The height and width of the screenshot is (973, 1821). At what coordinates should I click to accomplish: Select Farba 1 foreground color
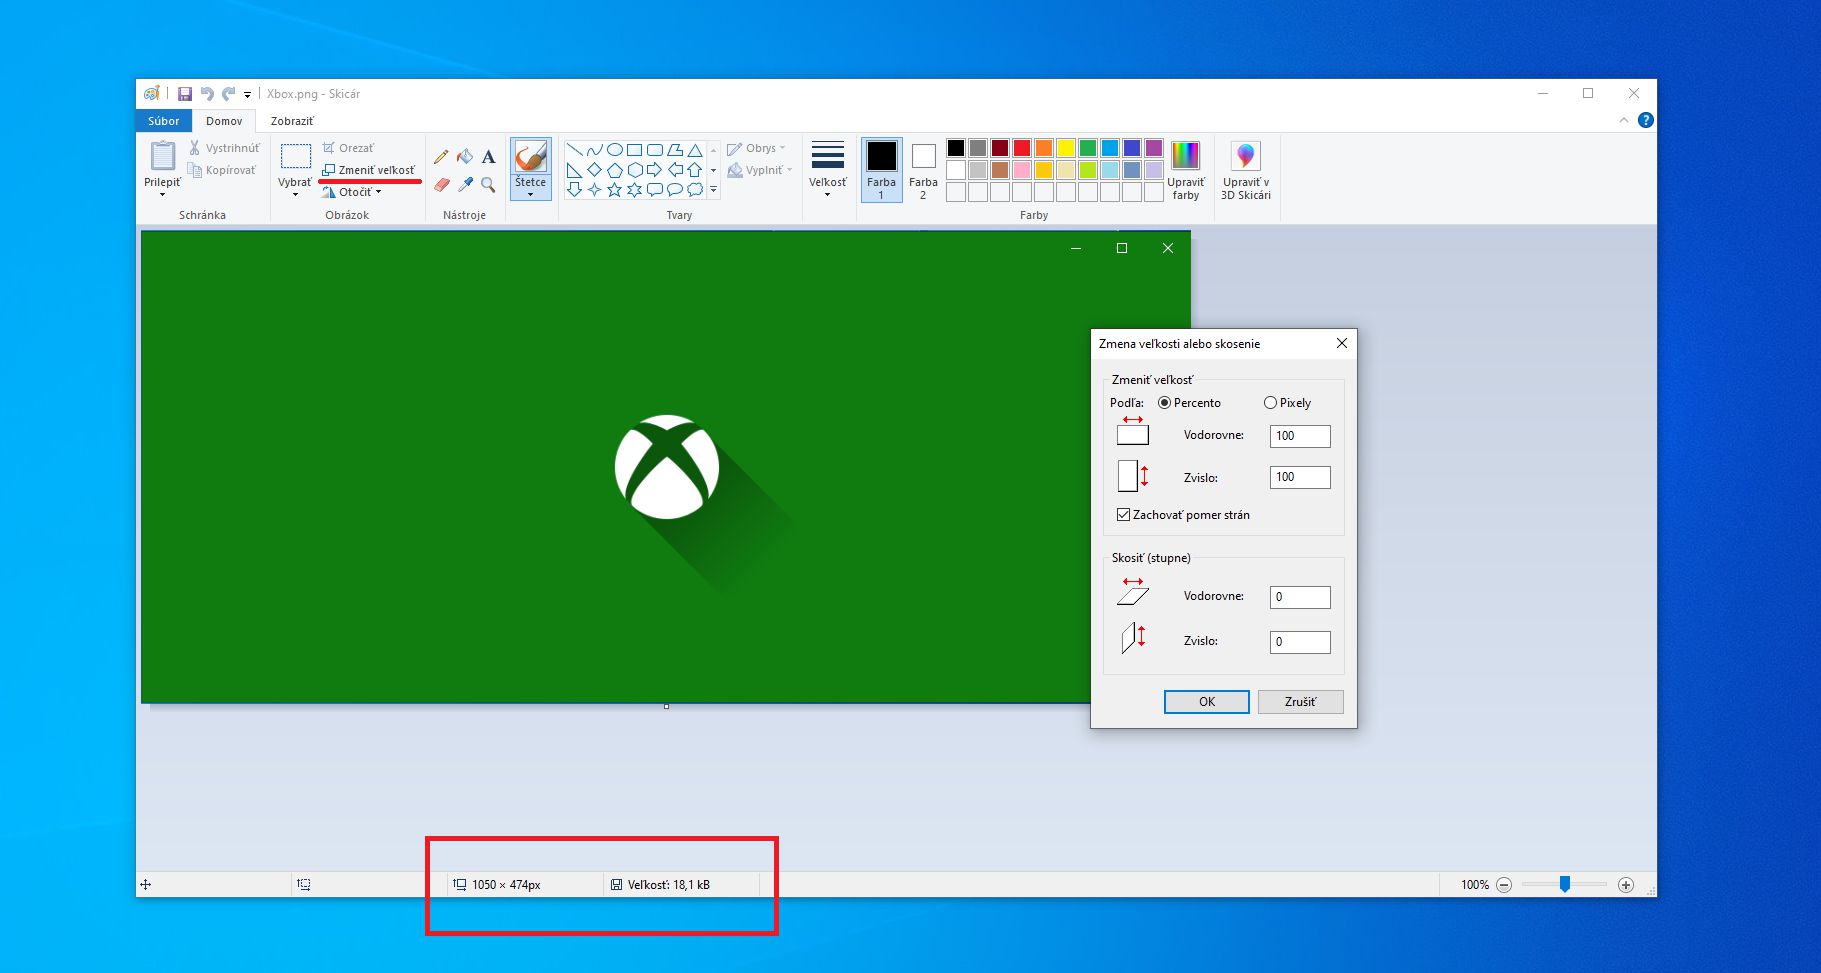click(881, 170)
